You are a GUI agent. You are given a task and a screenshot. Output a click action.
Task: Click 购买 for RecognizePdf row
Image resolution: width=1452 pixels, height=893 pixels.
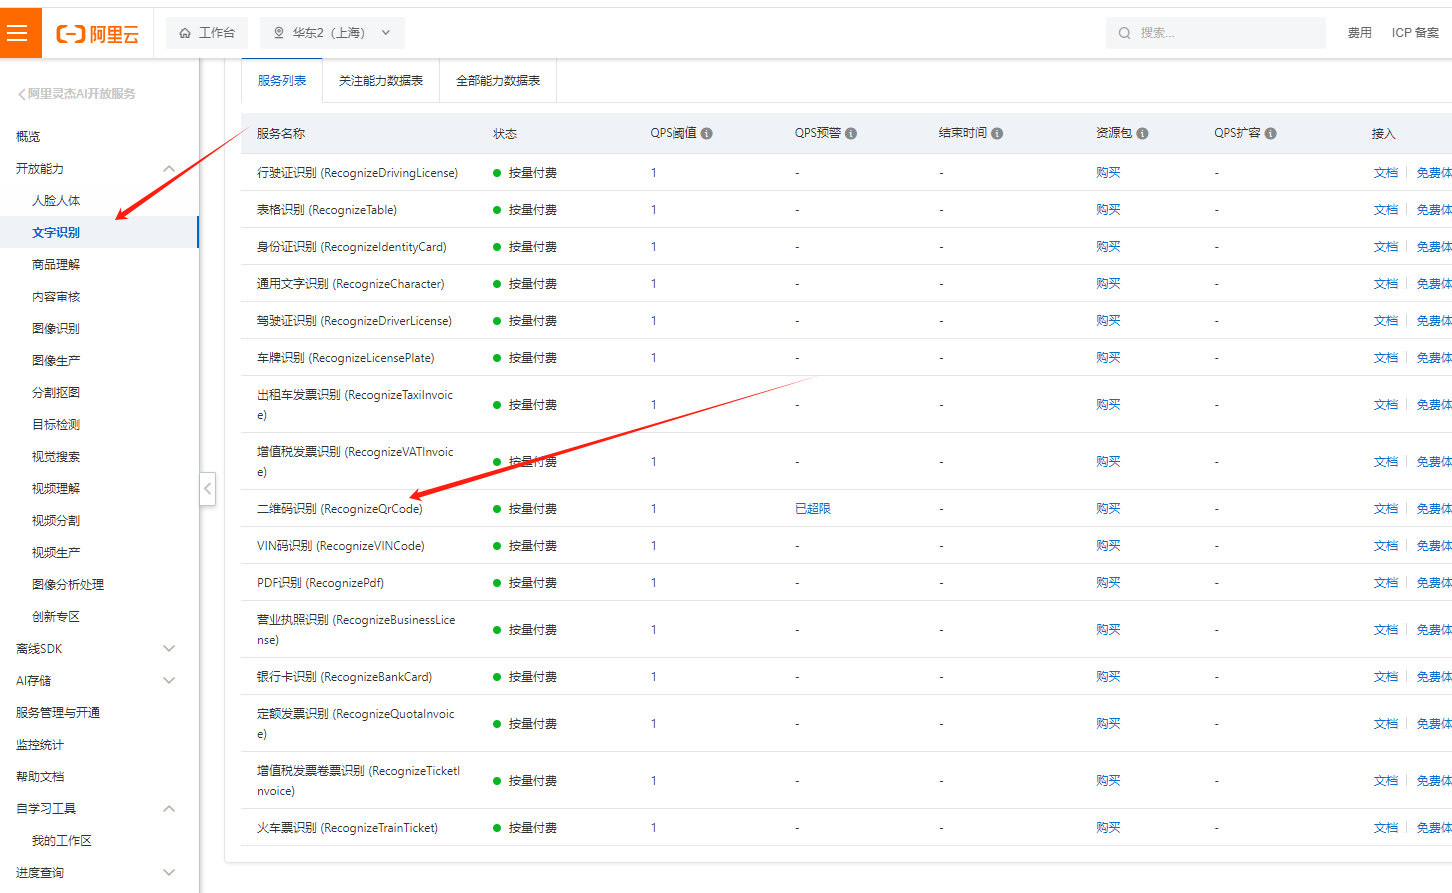pyautogui.click(x=1108, y=583)
